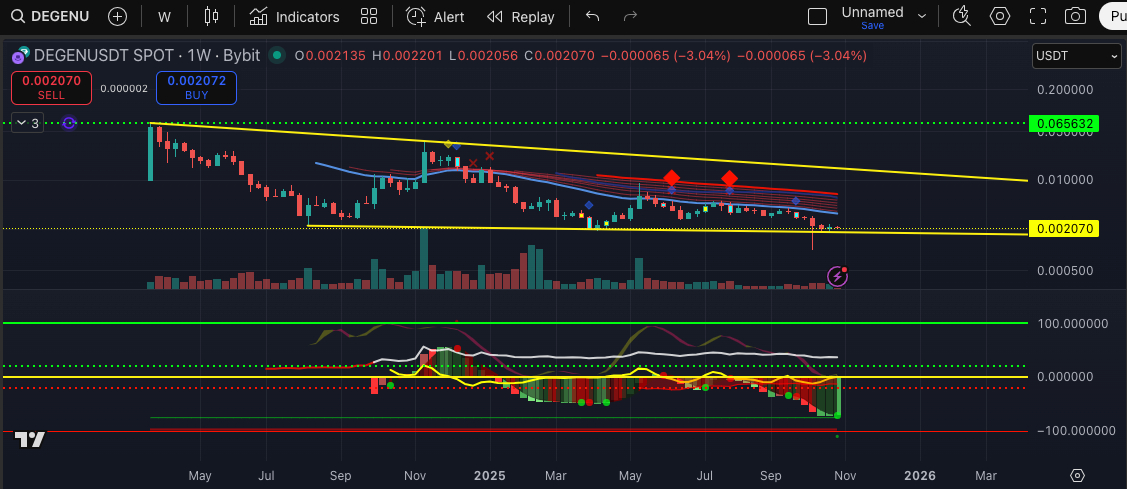Add symbol to compare with plus icon

tap(117, 17)
